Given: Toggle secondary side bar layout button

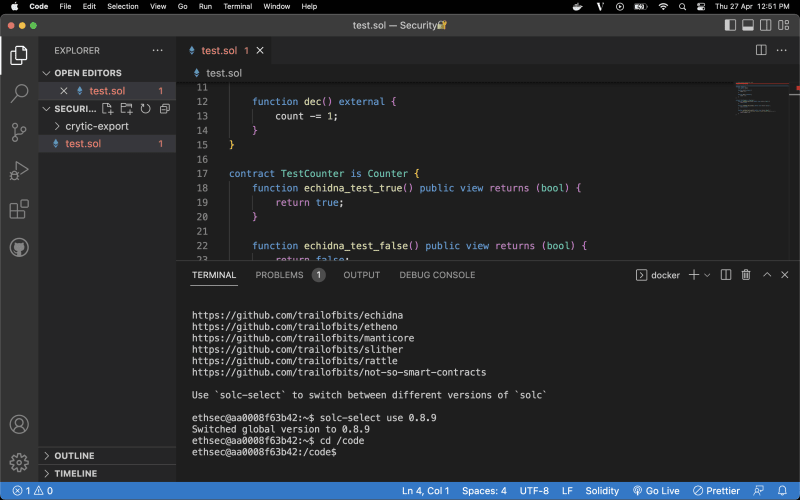Looking at the screenshot, I should click(766, 25).
